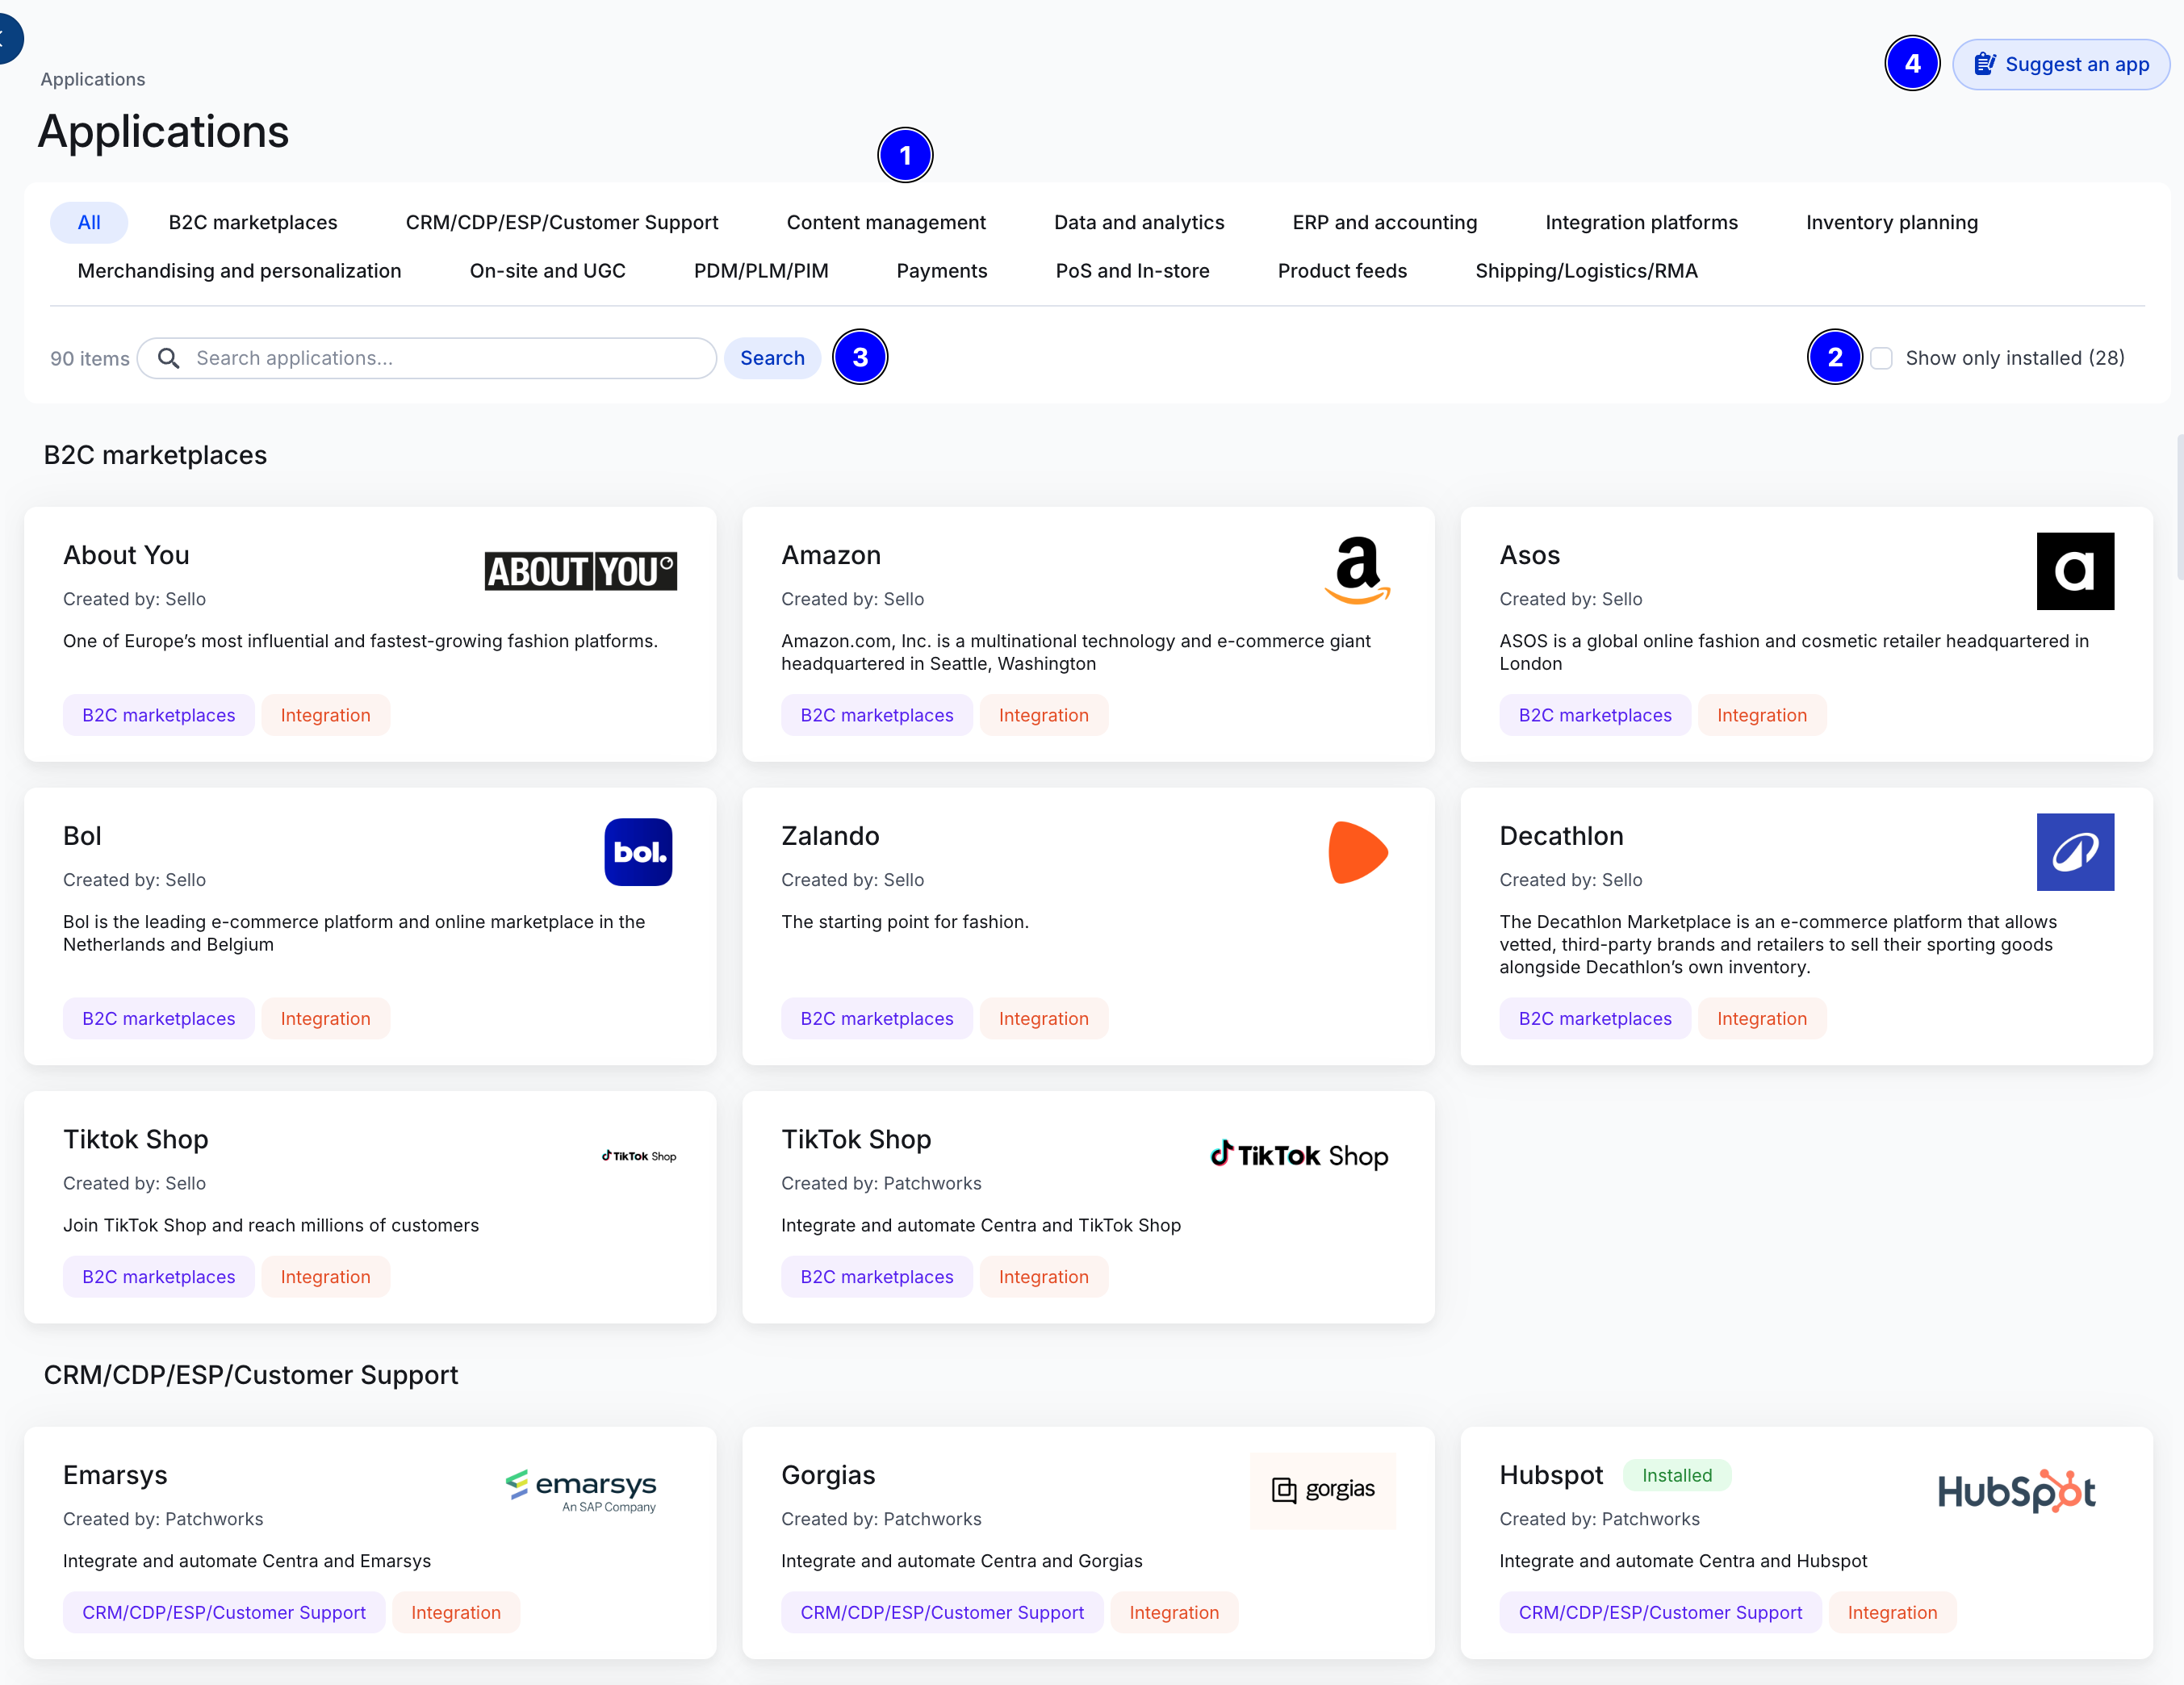Click Integration tag on Sello Tiktok Shop card

point(326,1277)
